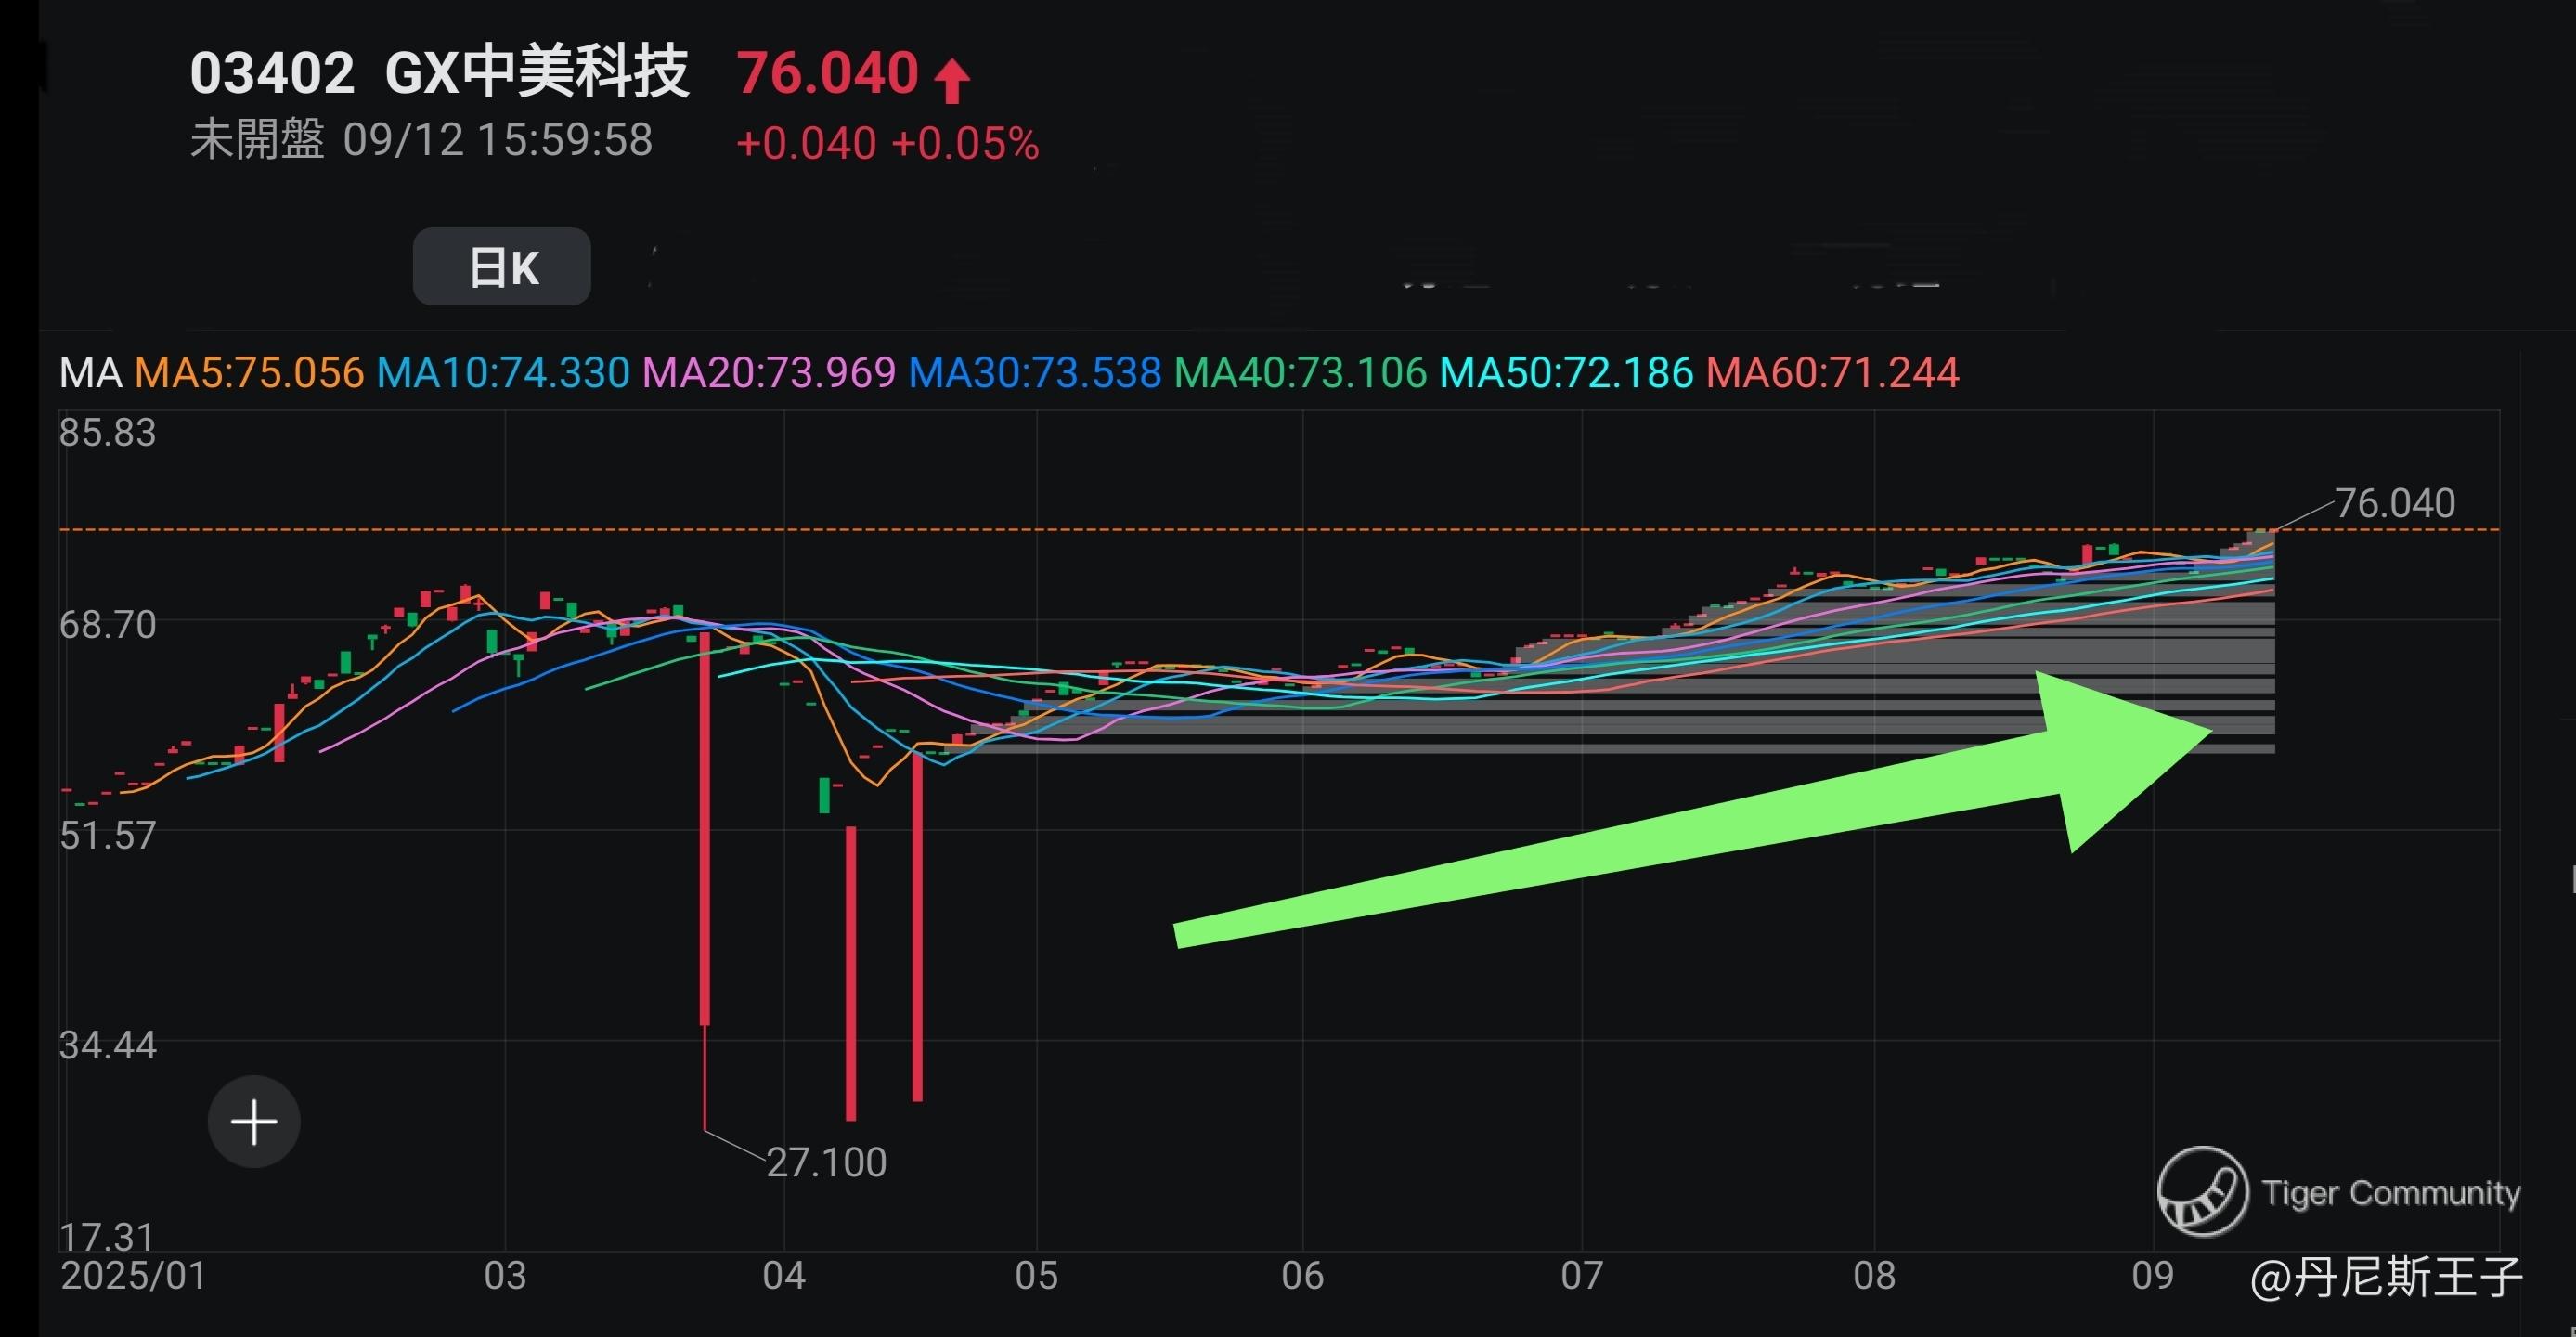Click the MA indicator label
Viewport: 2576px width, 1337px height.
point(90,373)
